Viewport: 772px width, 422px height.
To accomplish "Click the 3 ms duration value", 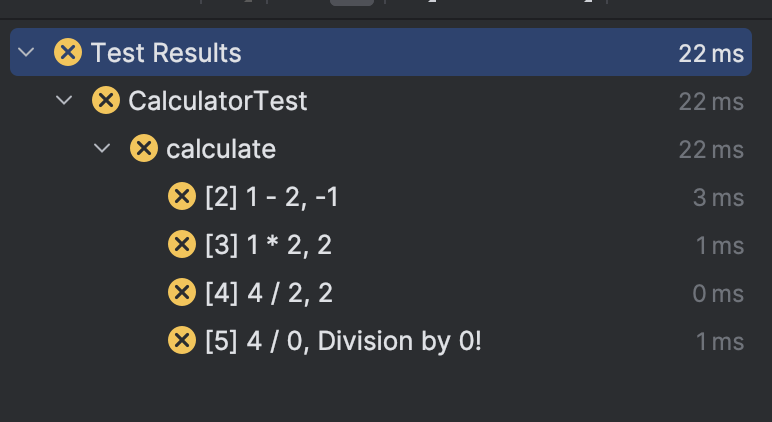I will (718, 198).
